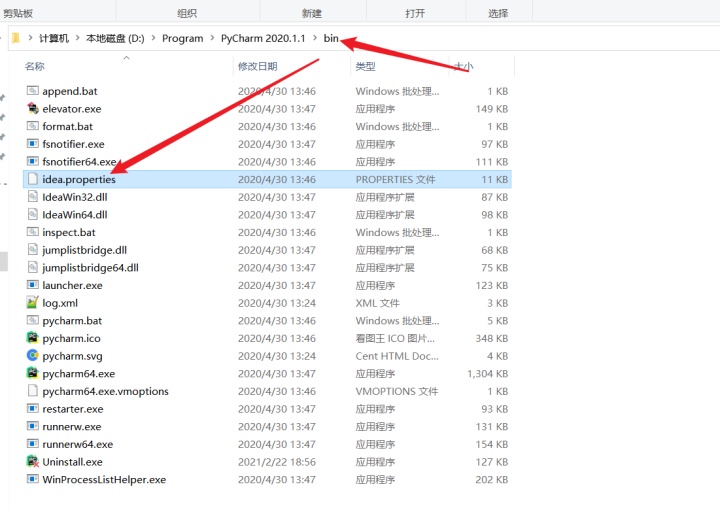The height and width of the screenshot is (510, 720).
Task: Click the XML 文件 type cell
Action: (x=377, y=303)
